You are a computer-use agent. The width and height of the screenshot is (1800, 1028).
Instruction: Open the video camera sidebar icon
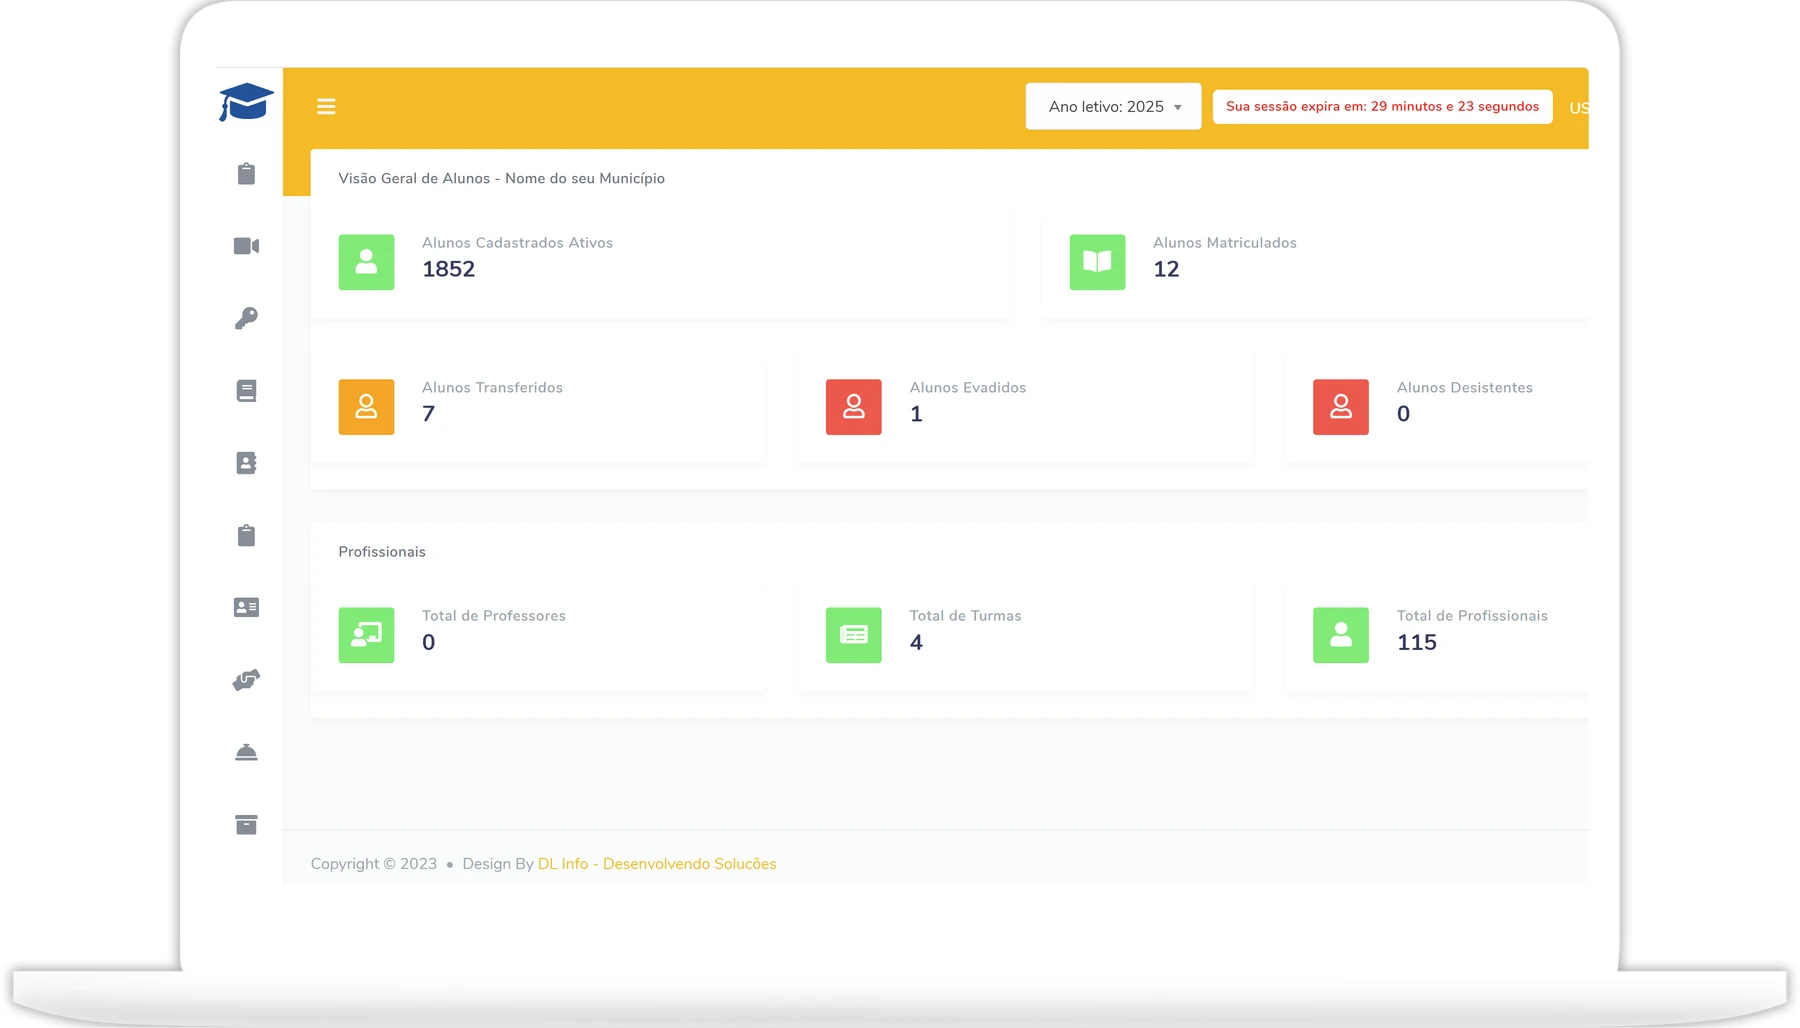[246, 246]
